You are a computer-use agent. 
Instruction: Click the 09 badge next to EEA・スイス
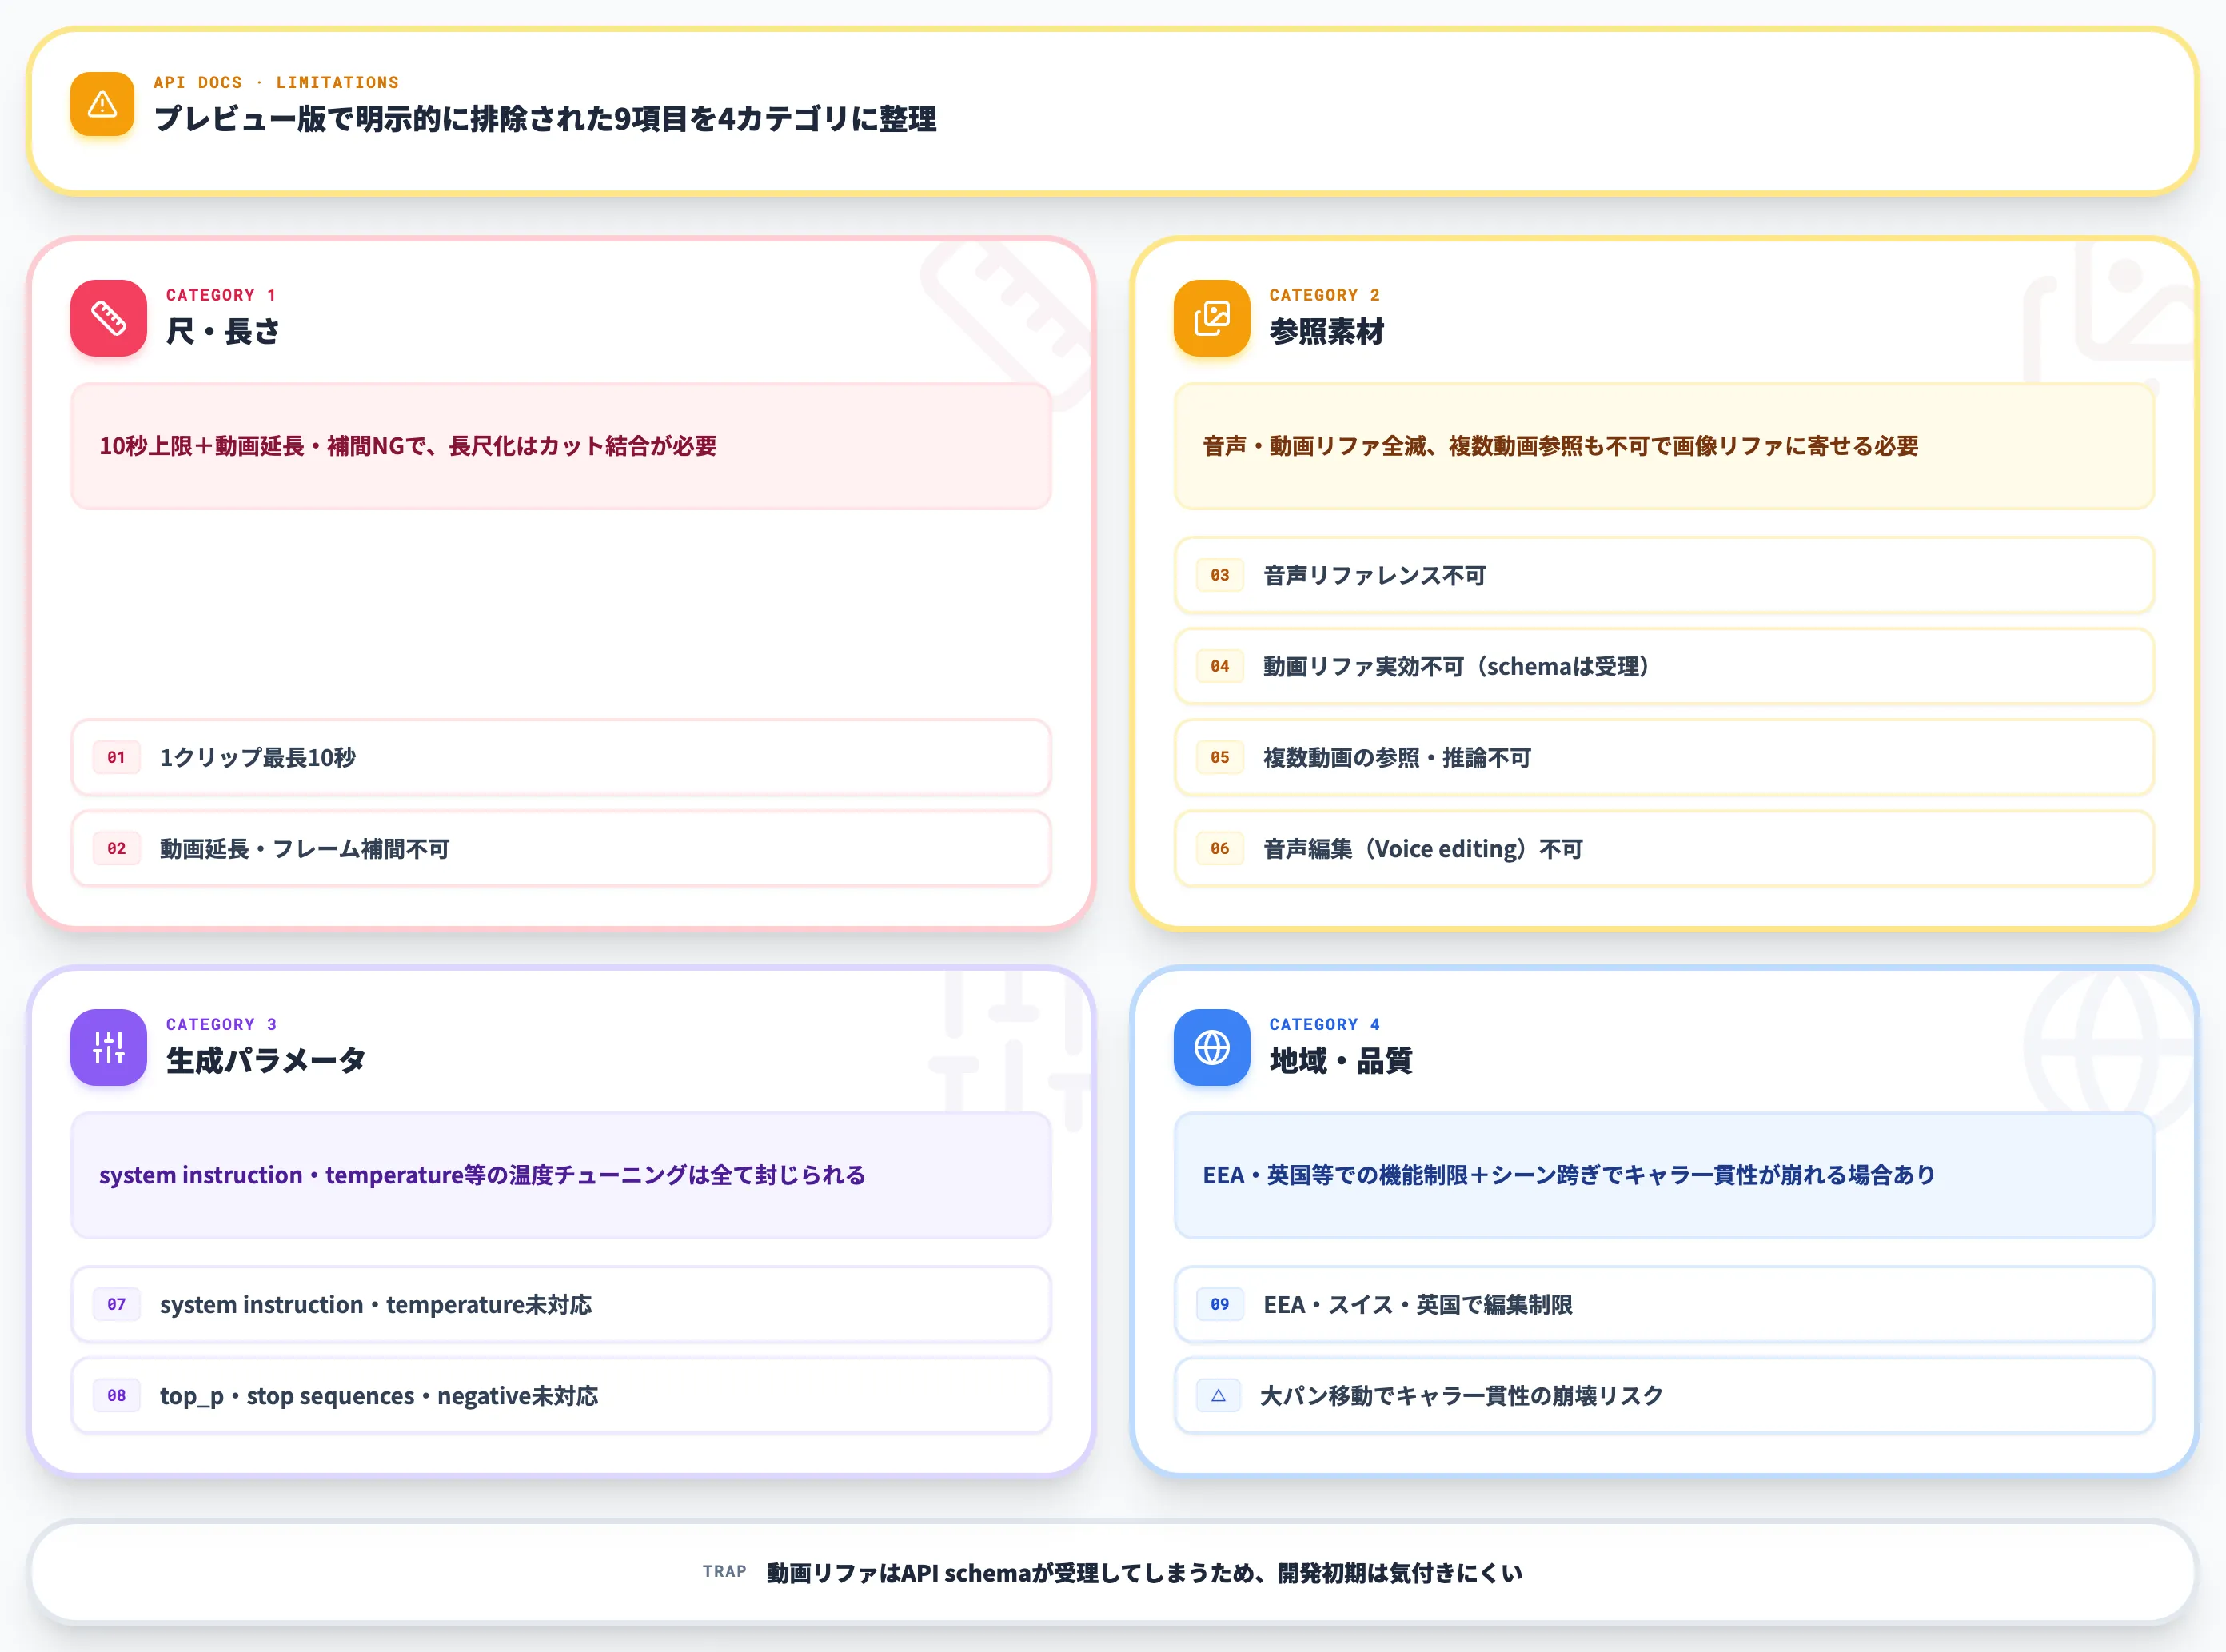coord(1220,1304)
